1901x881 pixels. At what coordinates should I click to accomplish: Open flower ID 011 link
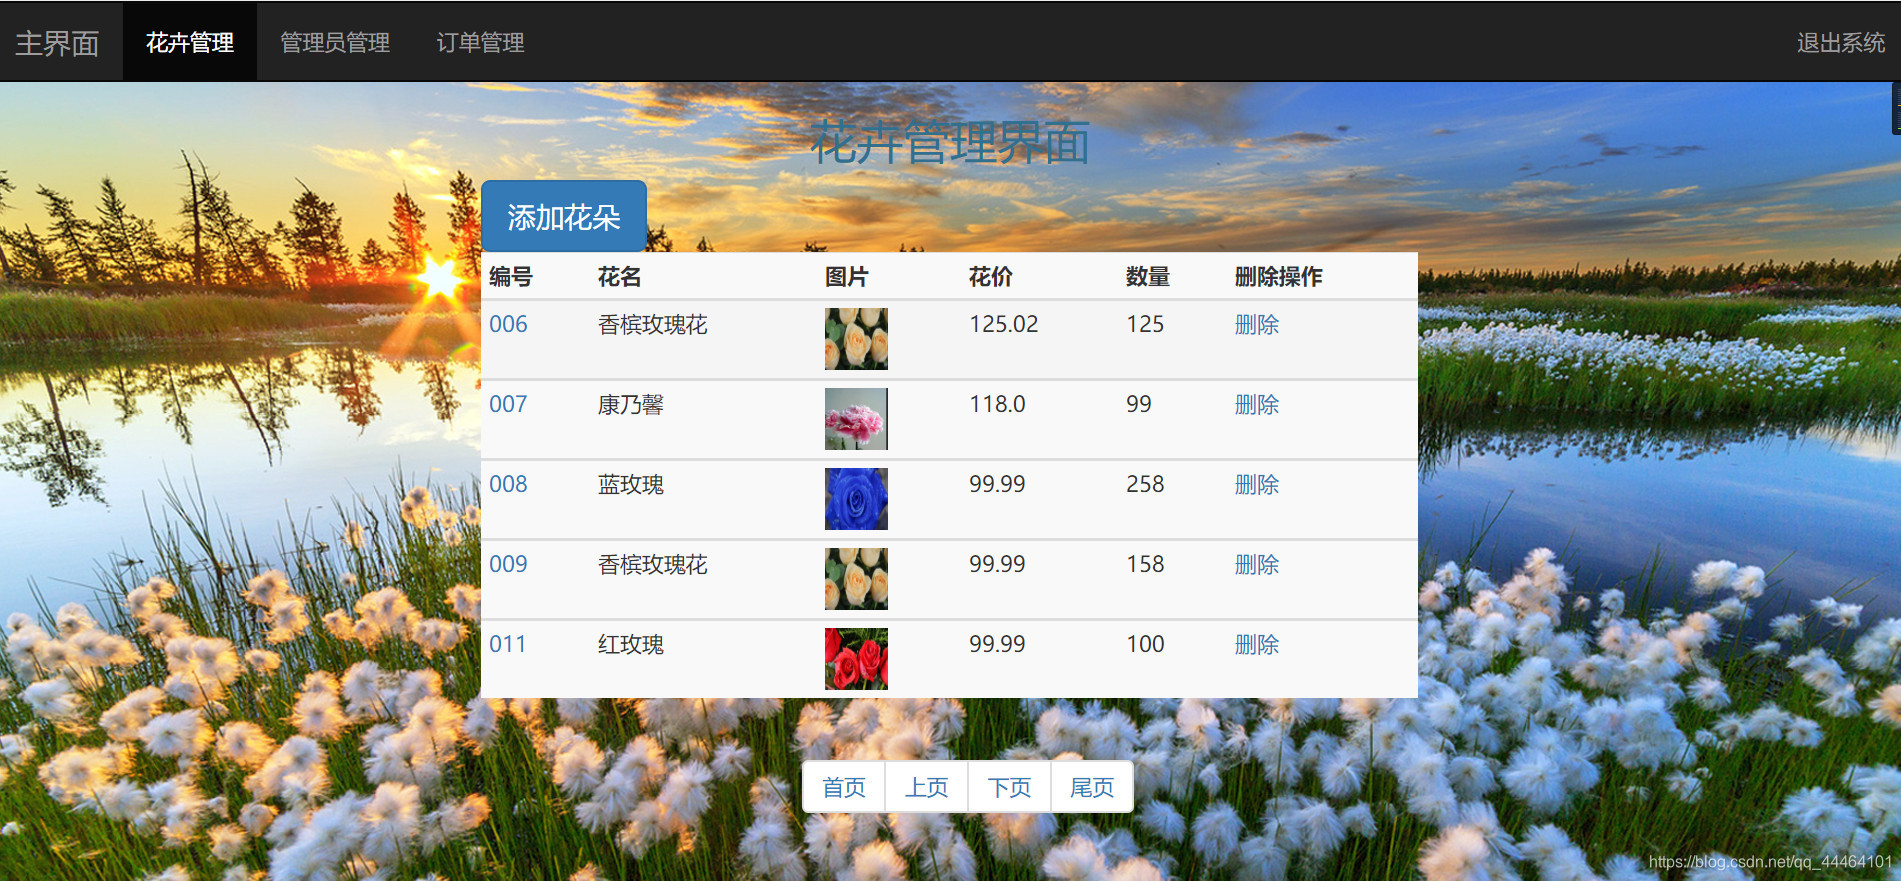click(x=508, y=644)
